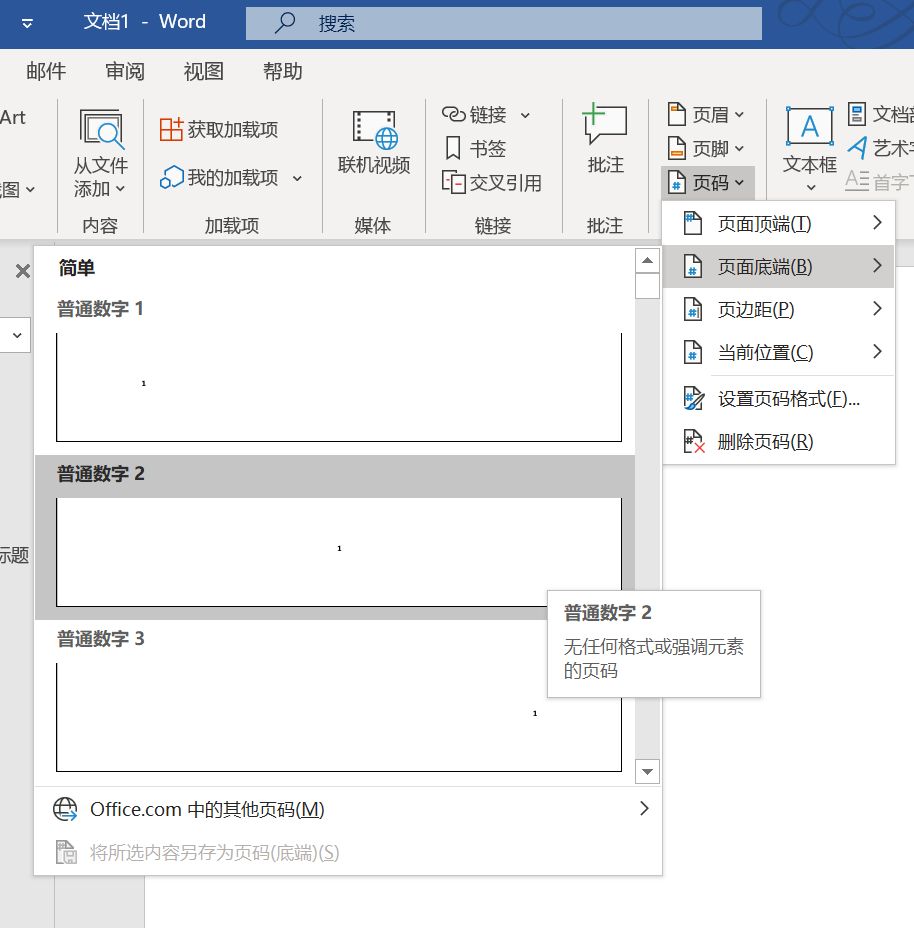
Task: Switch to the 视图 ribbon tab
Action: [203, 71]
